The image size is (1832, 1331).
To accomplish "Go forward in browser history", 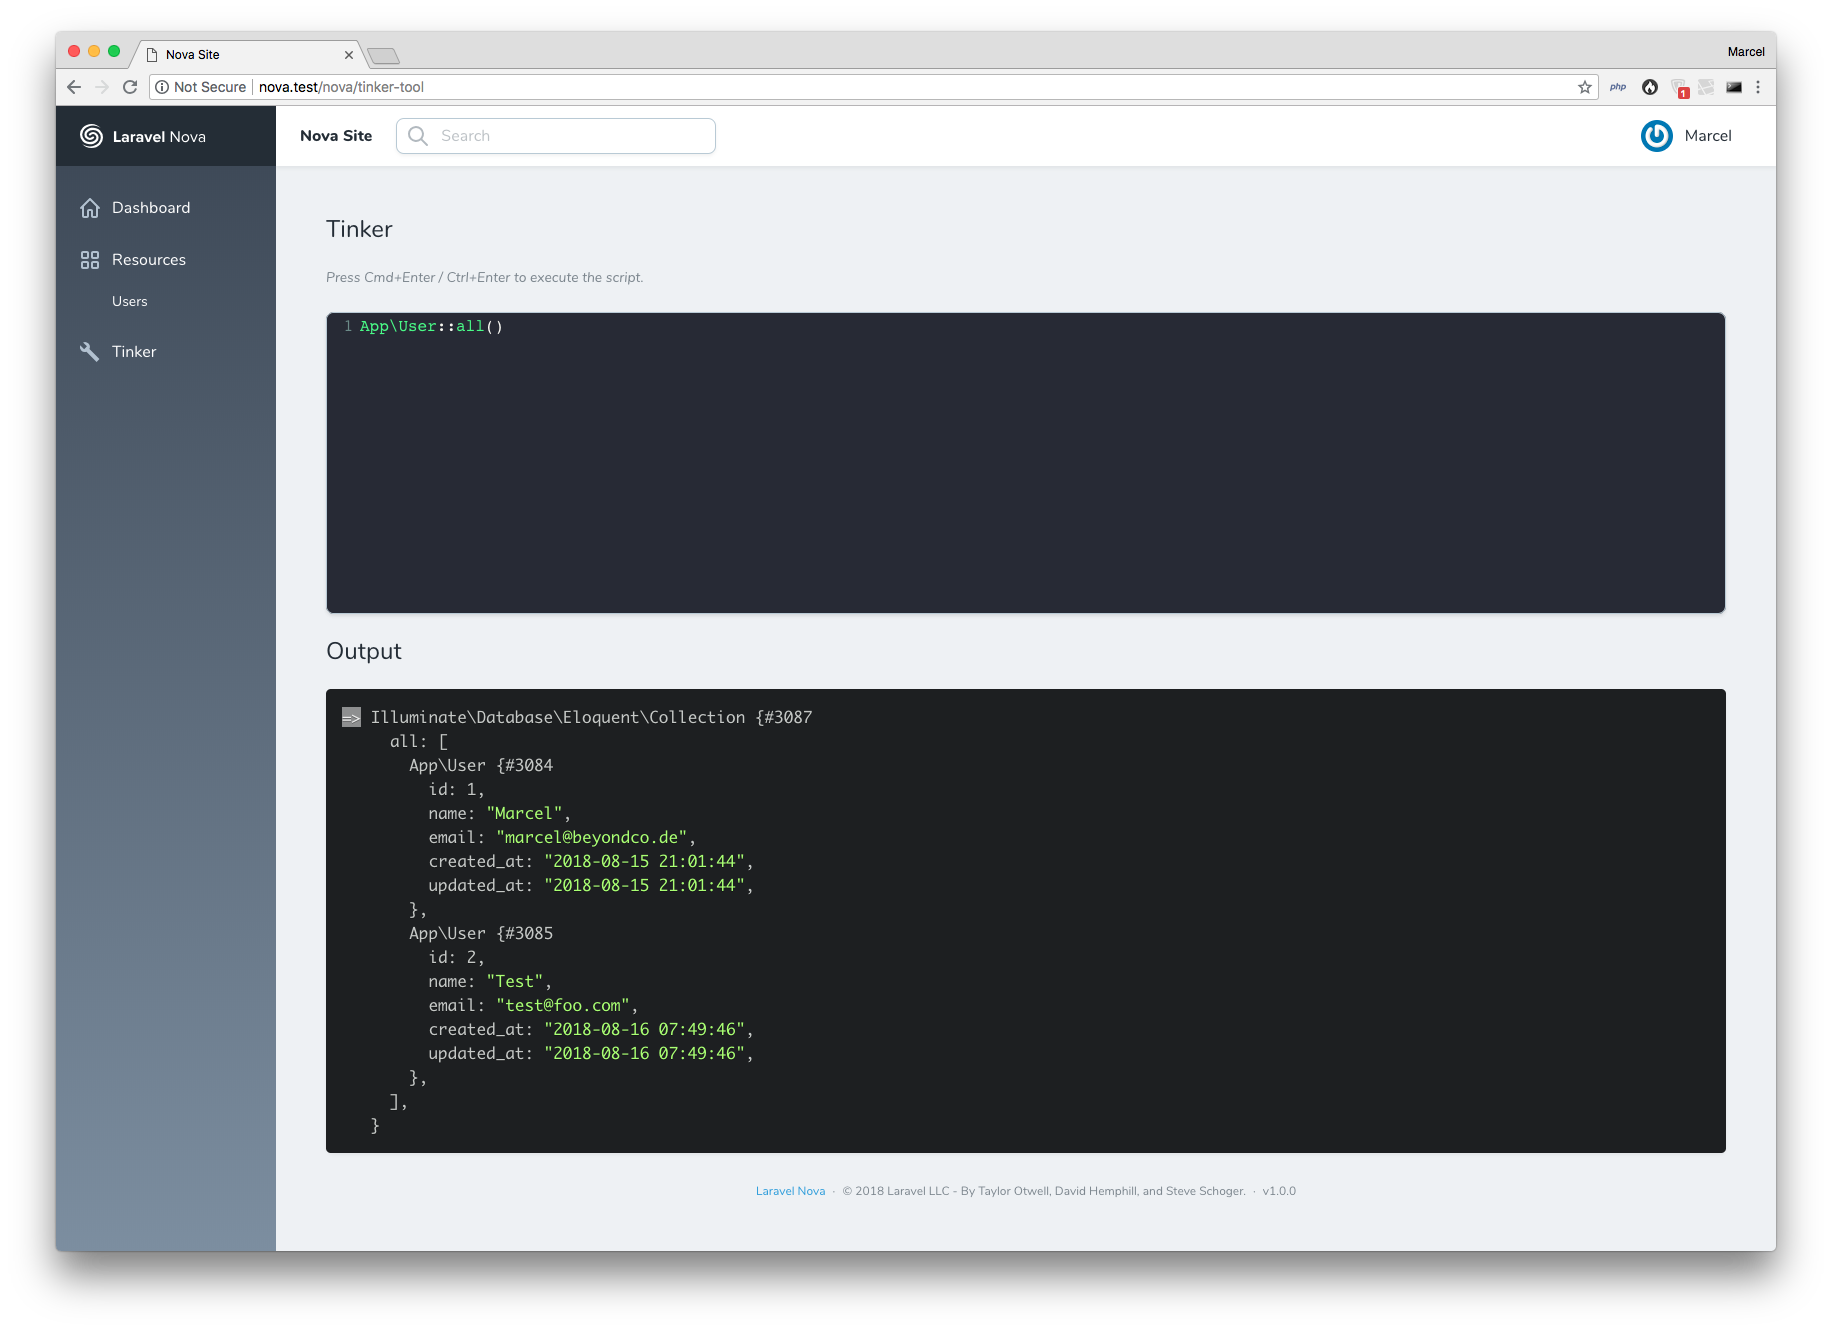I will (102, 87).
